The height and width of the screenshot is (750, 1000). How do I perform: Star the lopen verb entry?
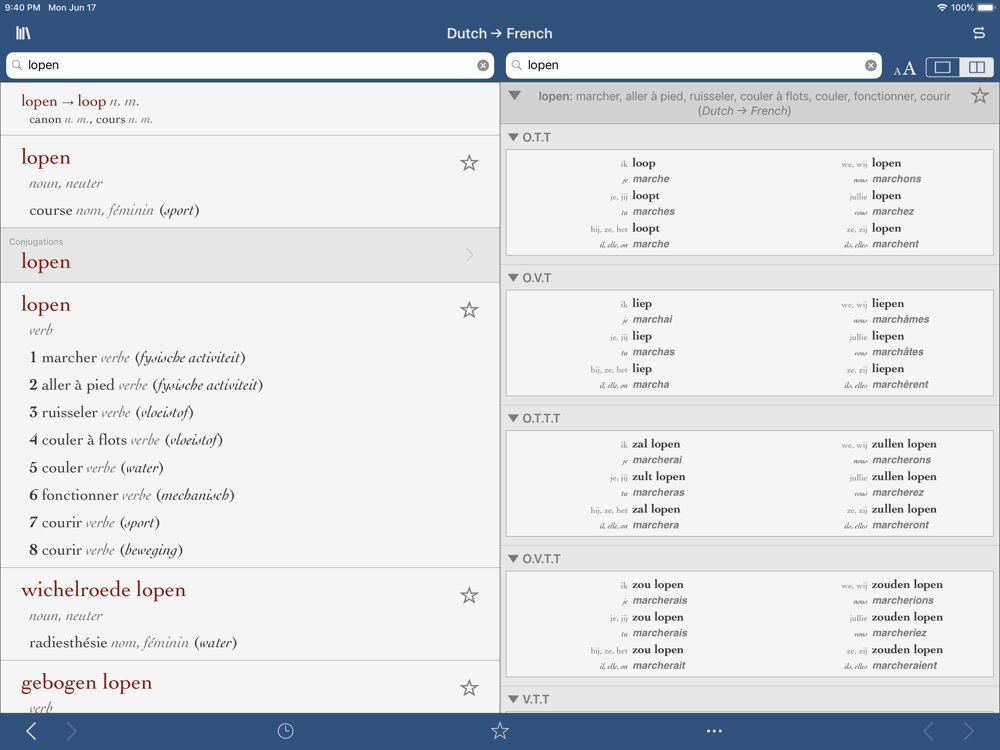469,310
